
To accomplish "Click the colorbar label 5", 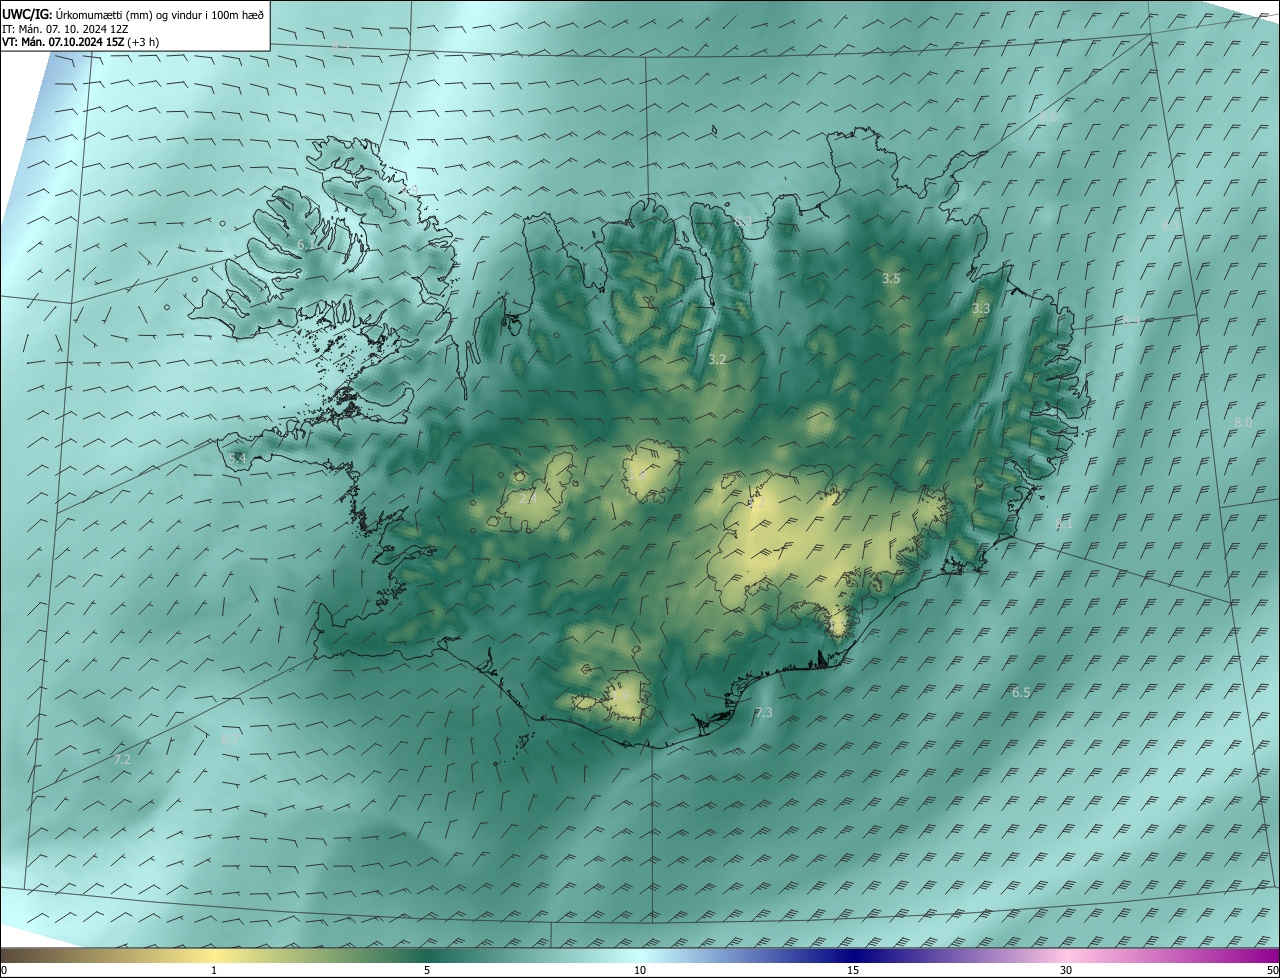I will (427, 971).
